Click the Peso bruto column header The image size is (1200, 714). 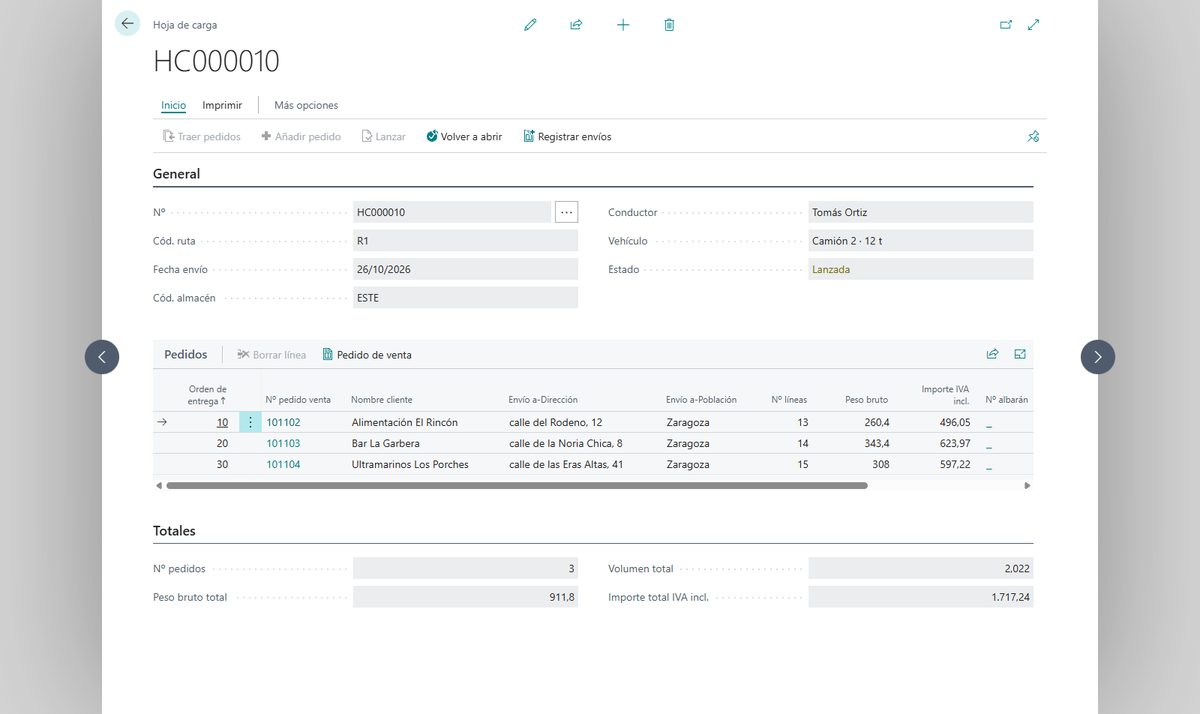[866, 400]
